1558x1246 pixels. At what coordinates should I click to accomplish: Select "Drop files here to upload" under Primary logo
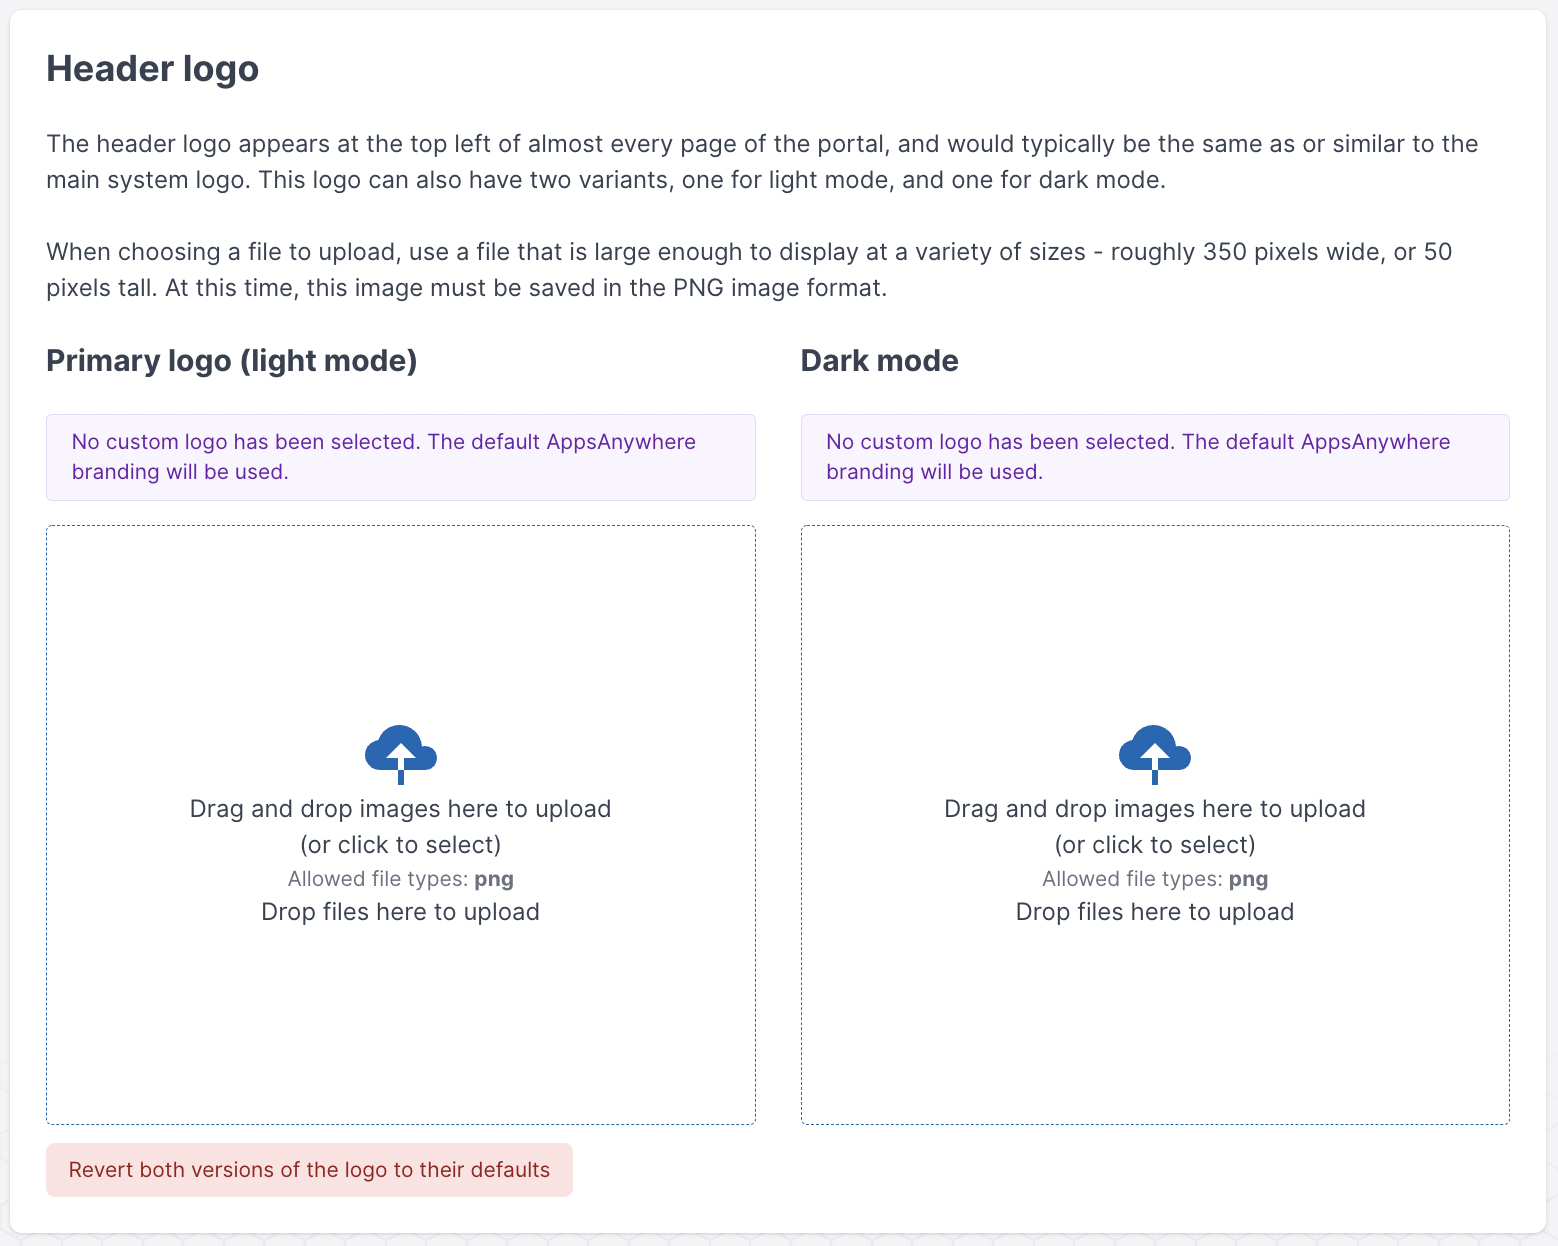(400, 912)
